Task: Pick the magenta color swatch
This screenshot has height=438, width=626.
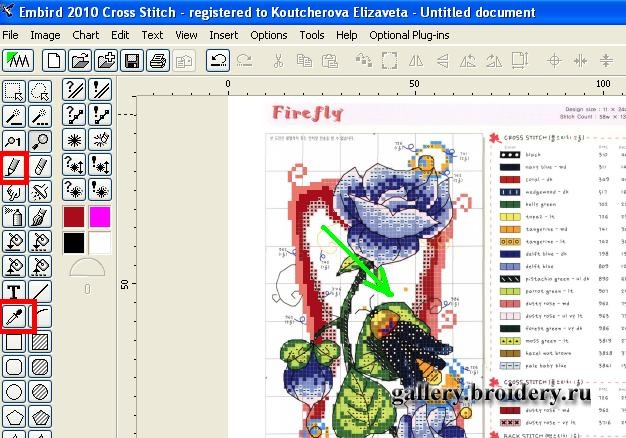Action: tap(100, 217)
